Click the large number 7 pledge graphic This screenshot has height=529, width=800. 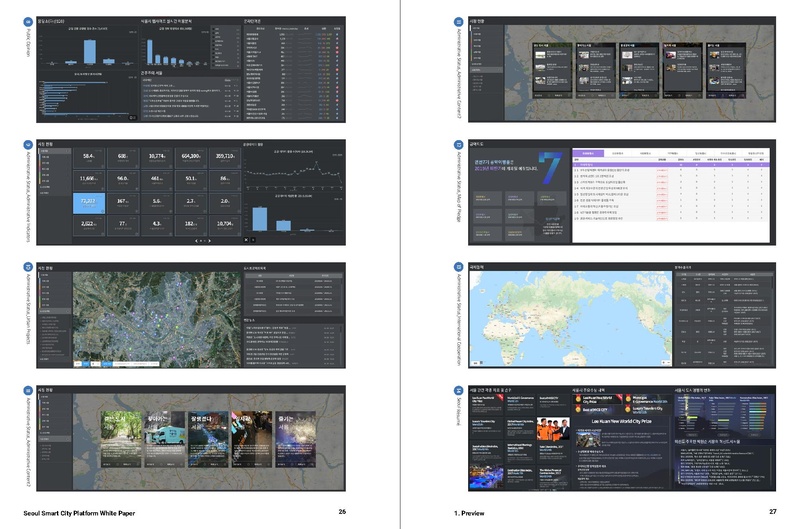pyautogui.click(x=549, y=169)
